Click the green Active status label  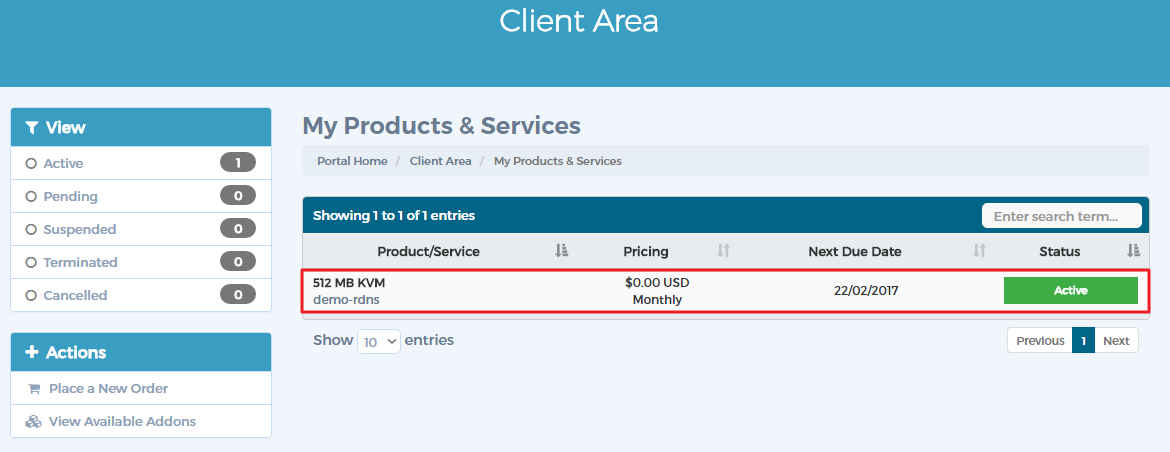click(x=1071, y=291)
